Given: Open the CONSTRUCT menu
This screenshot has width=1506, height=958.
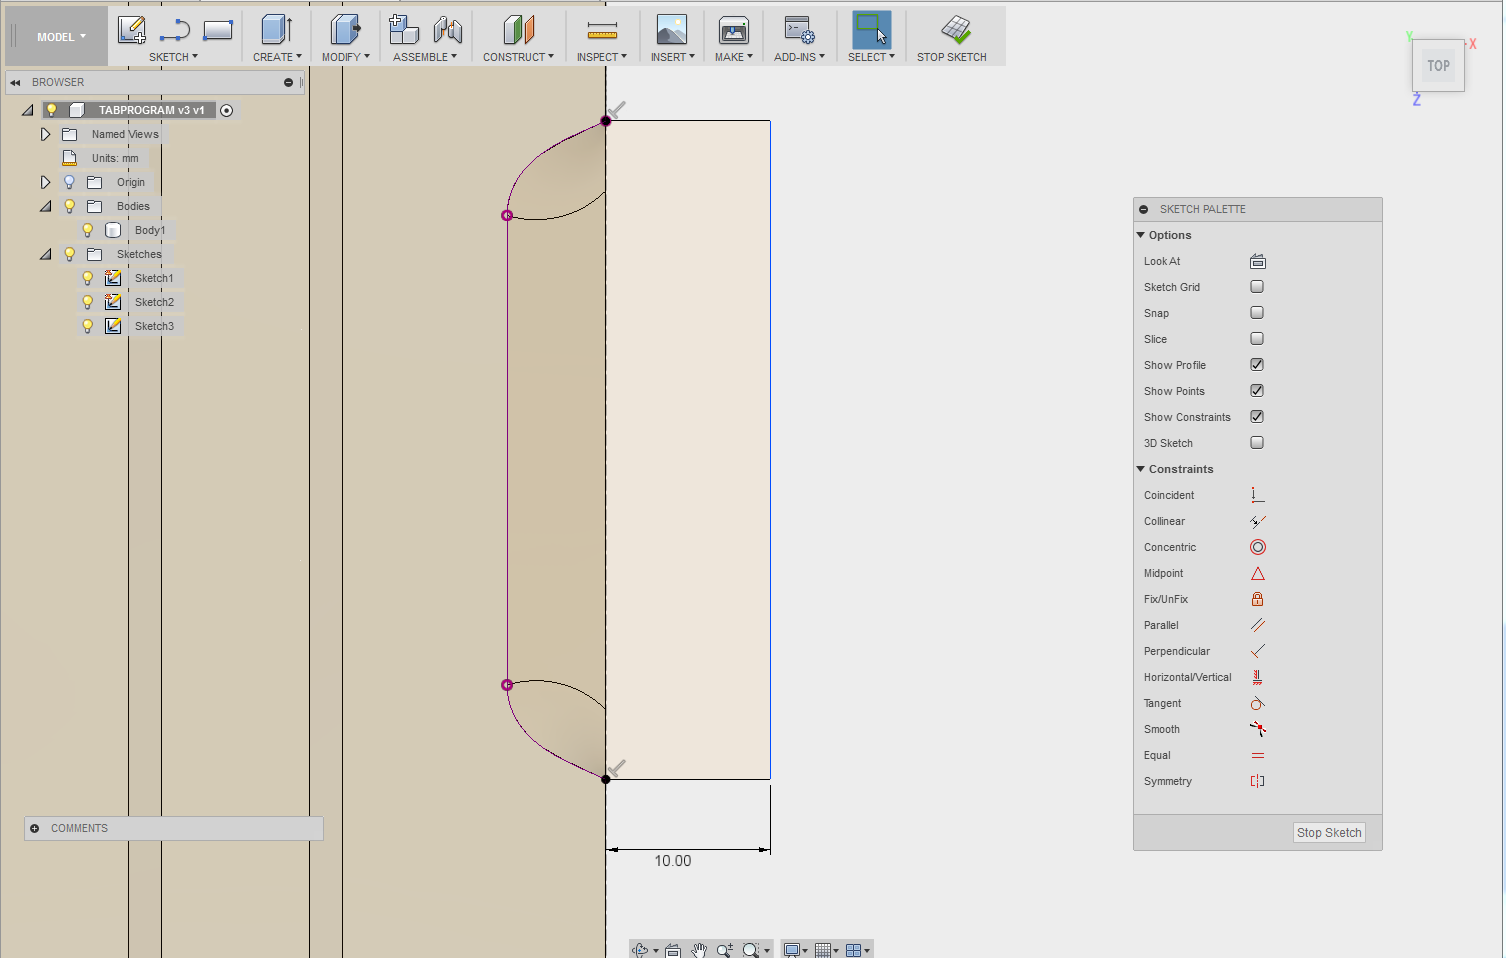Looking at the screenshot, I should tap(518, 57).
